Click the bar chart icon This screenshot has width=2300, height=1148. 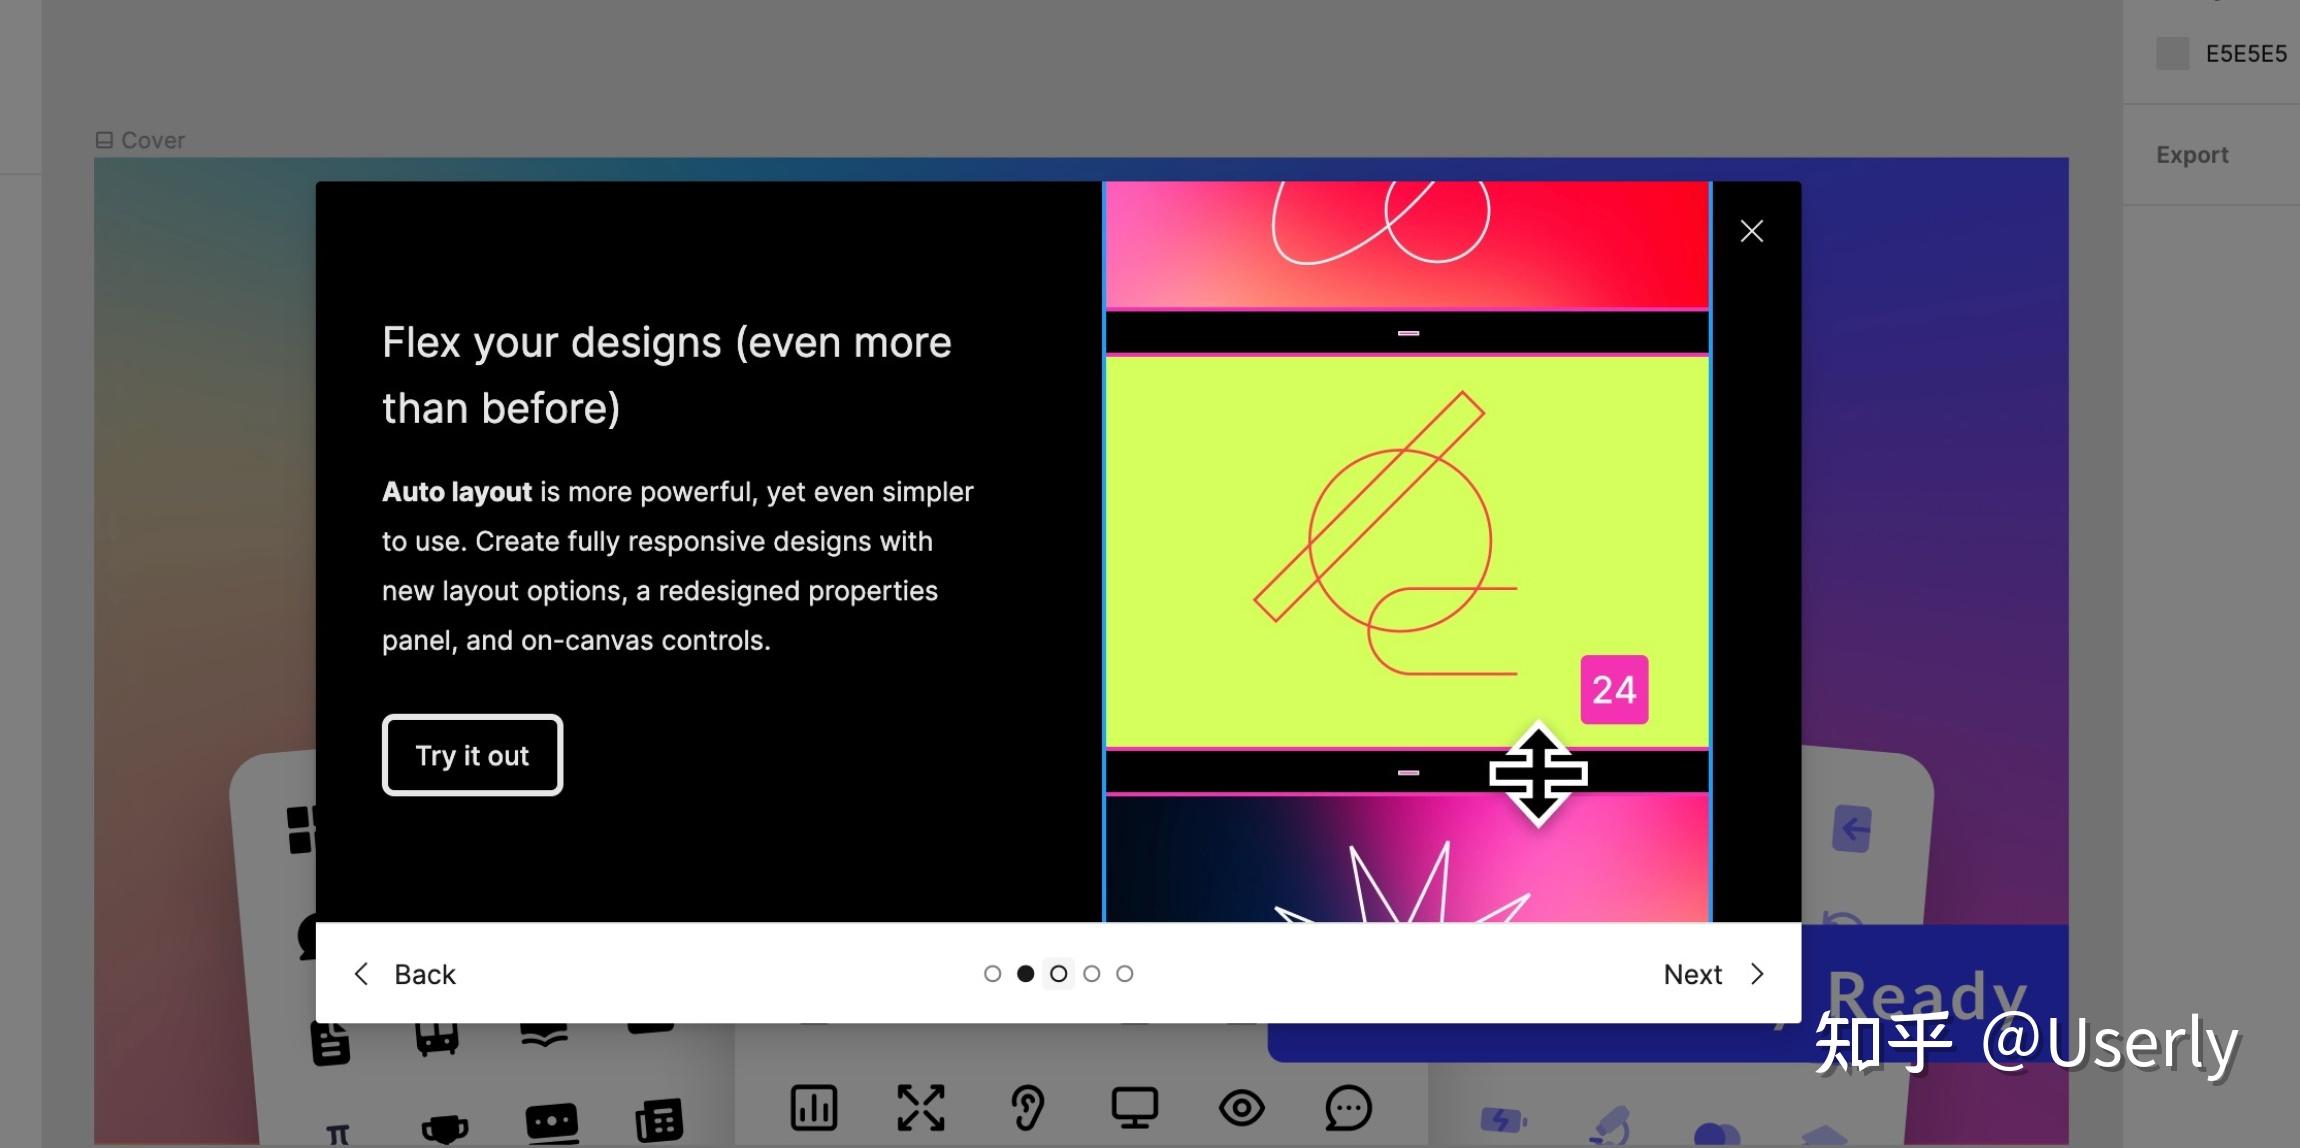[813, 1107]
